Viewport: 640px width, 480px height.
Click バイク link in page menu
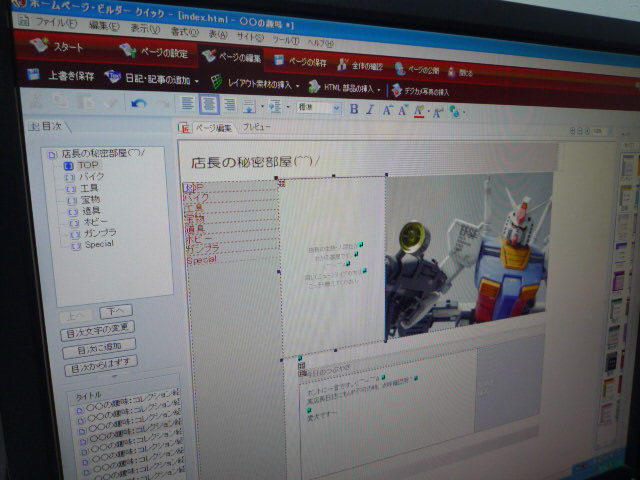point(197,198)
